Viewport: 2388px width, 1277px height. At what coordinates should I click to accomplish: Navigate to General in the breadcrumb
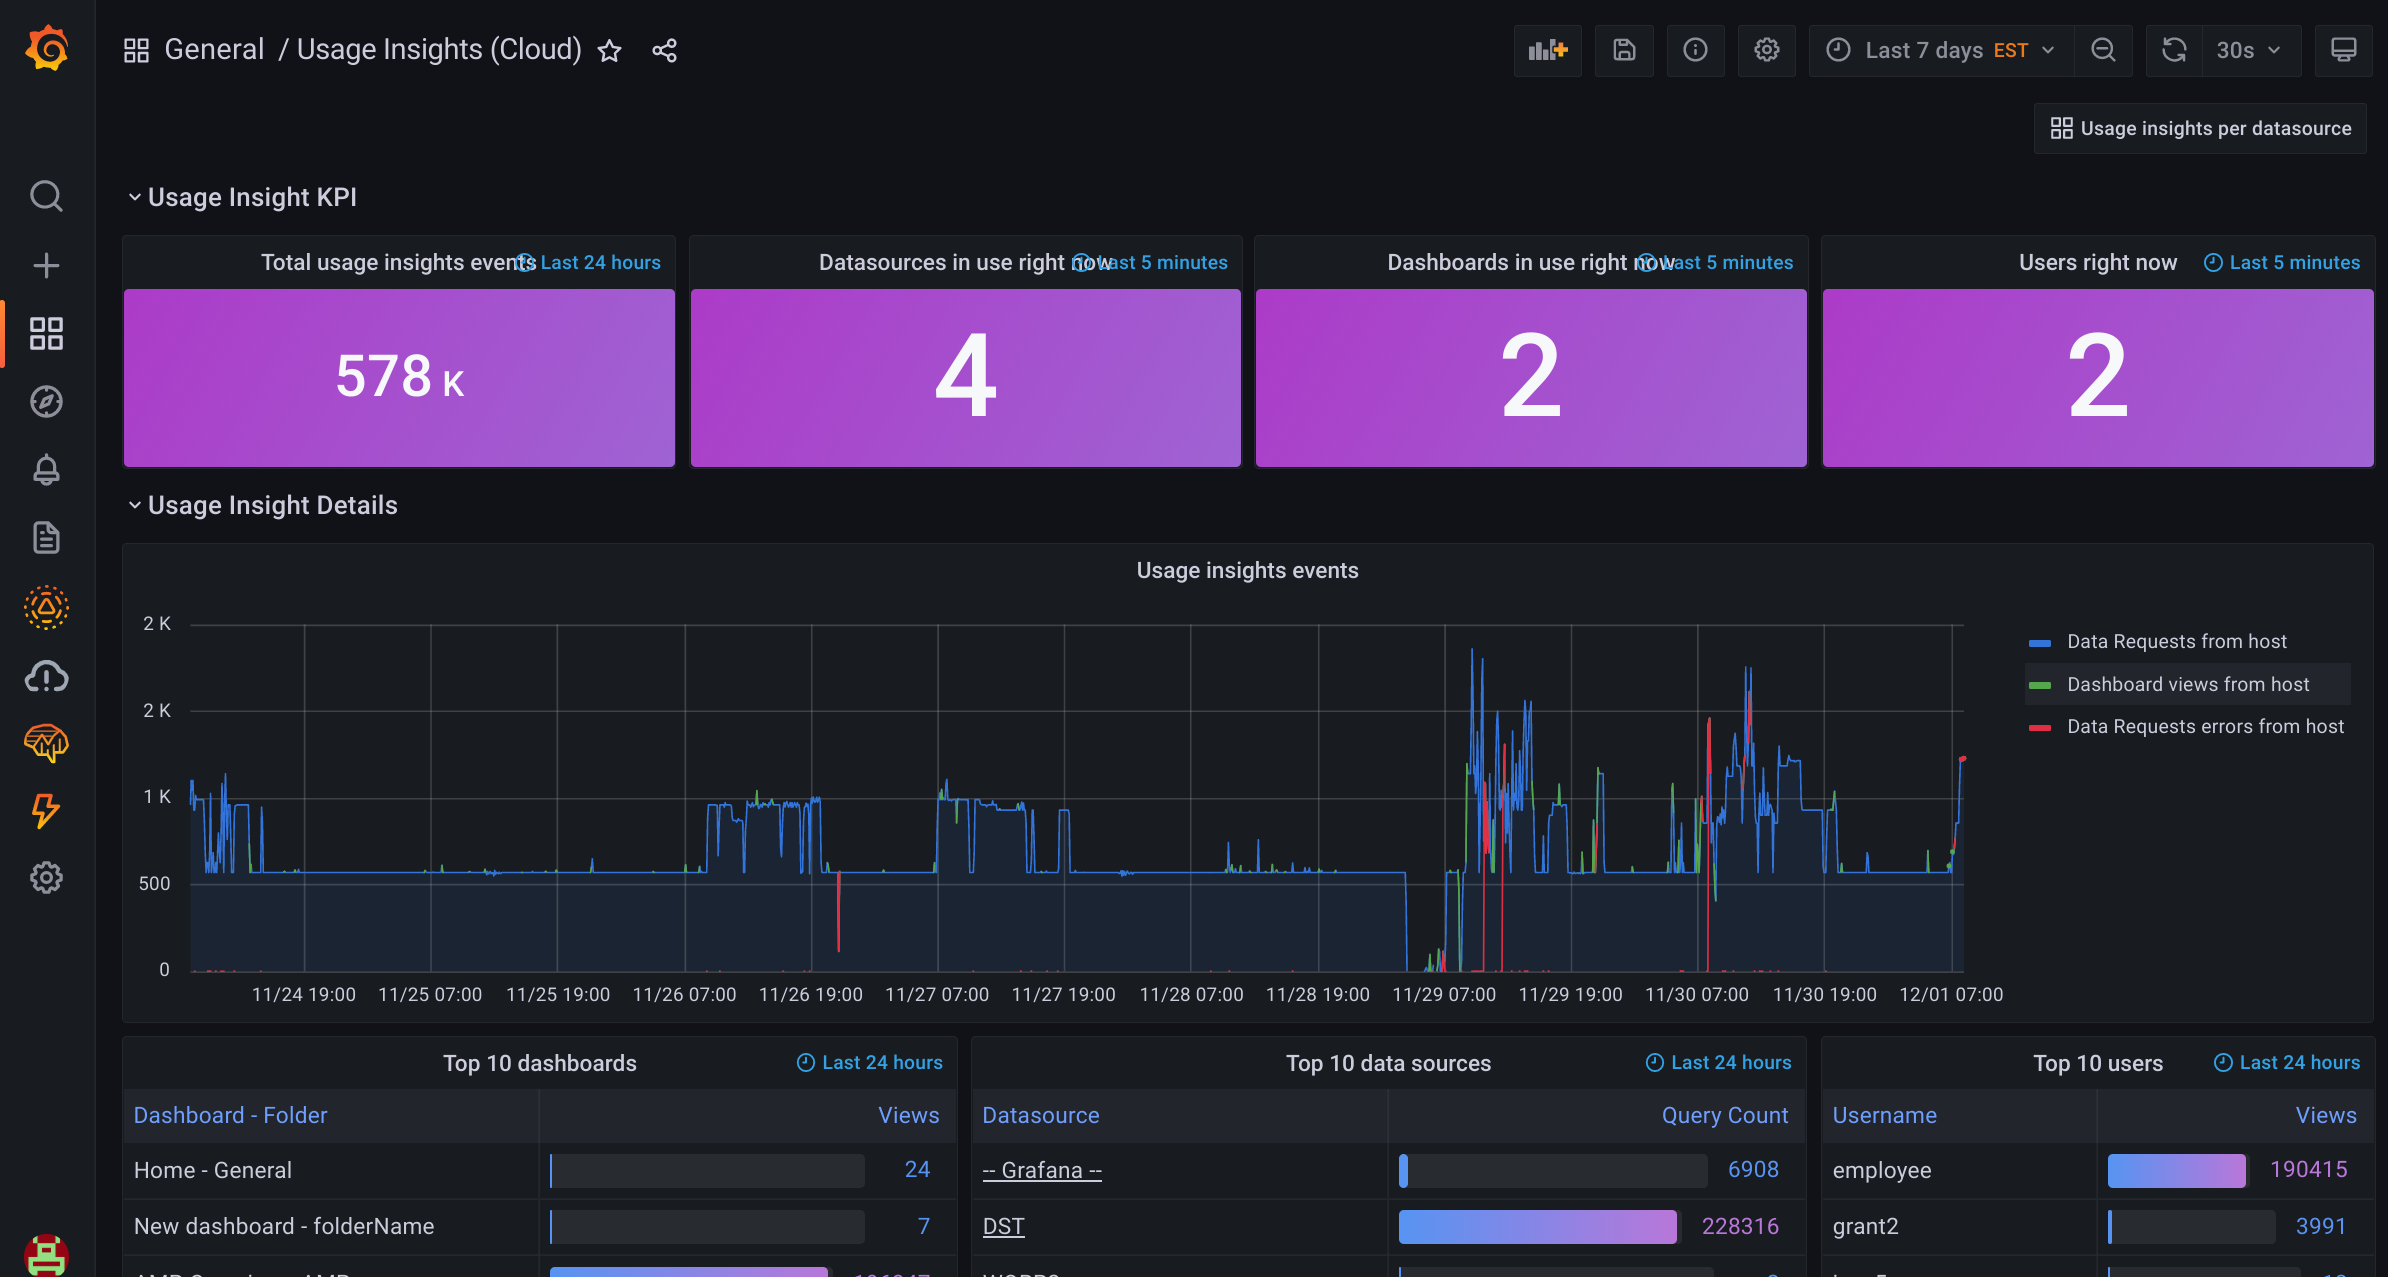214,48
